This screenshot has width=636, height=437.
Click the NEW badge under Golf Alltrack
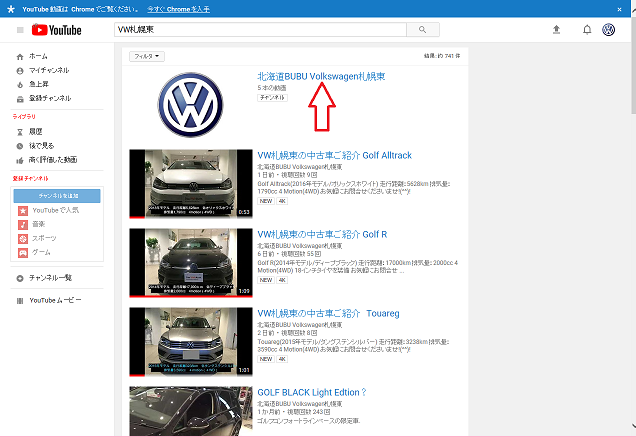pyautogui.click(x=266, y=201)
